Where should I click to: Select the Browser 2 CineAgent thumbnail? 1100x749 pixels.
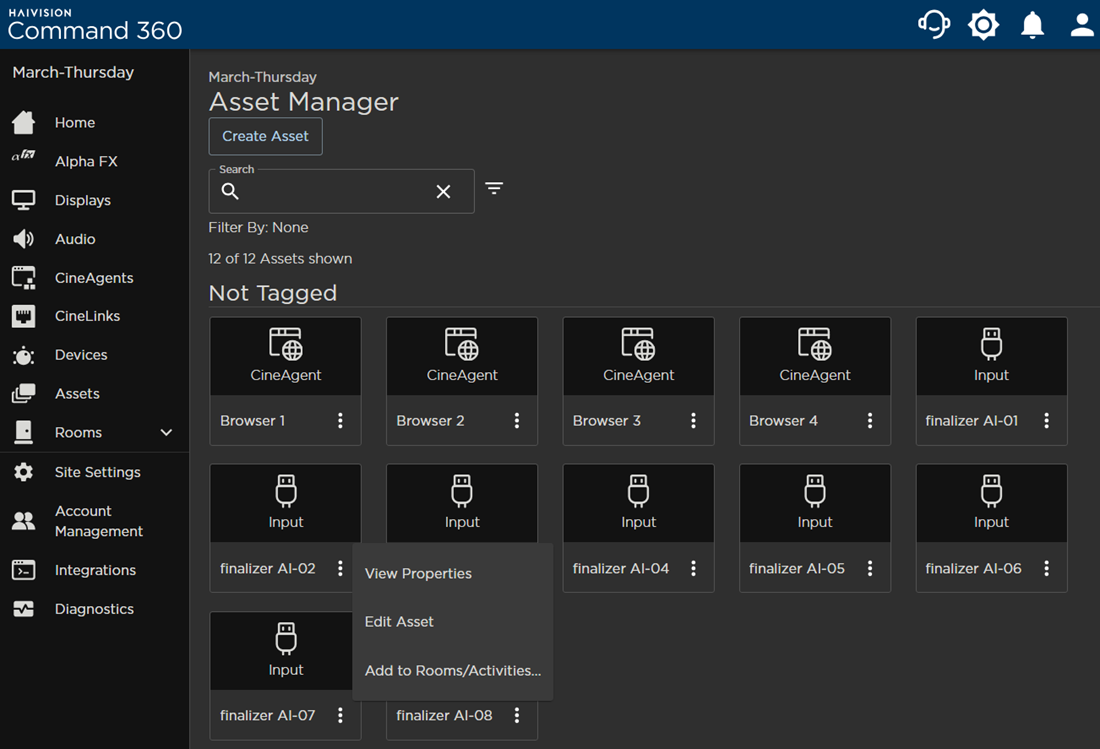(462, 356)
